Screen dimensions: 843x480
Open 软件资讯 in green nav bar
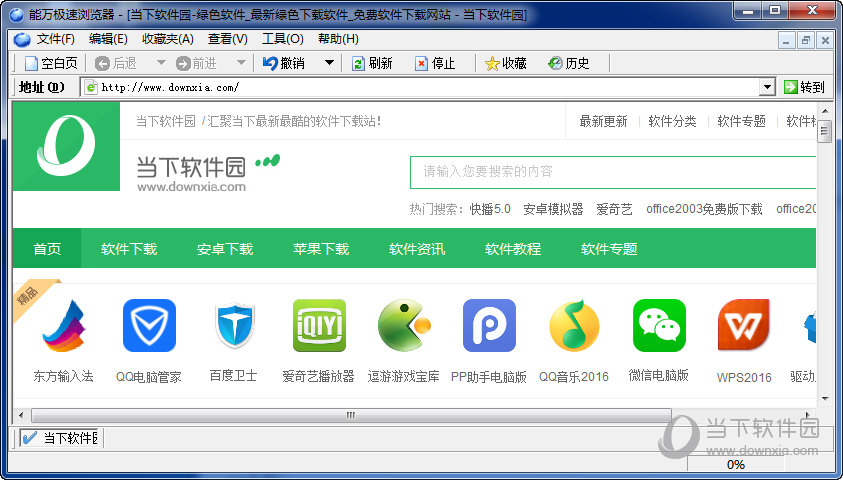[x=417, y=248]
